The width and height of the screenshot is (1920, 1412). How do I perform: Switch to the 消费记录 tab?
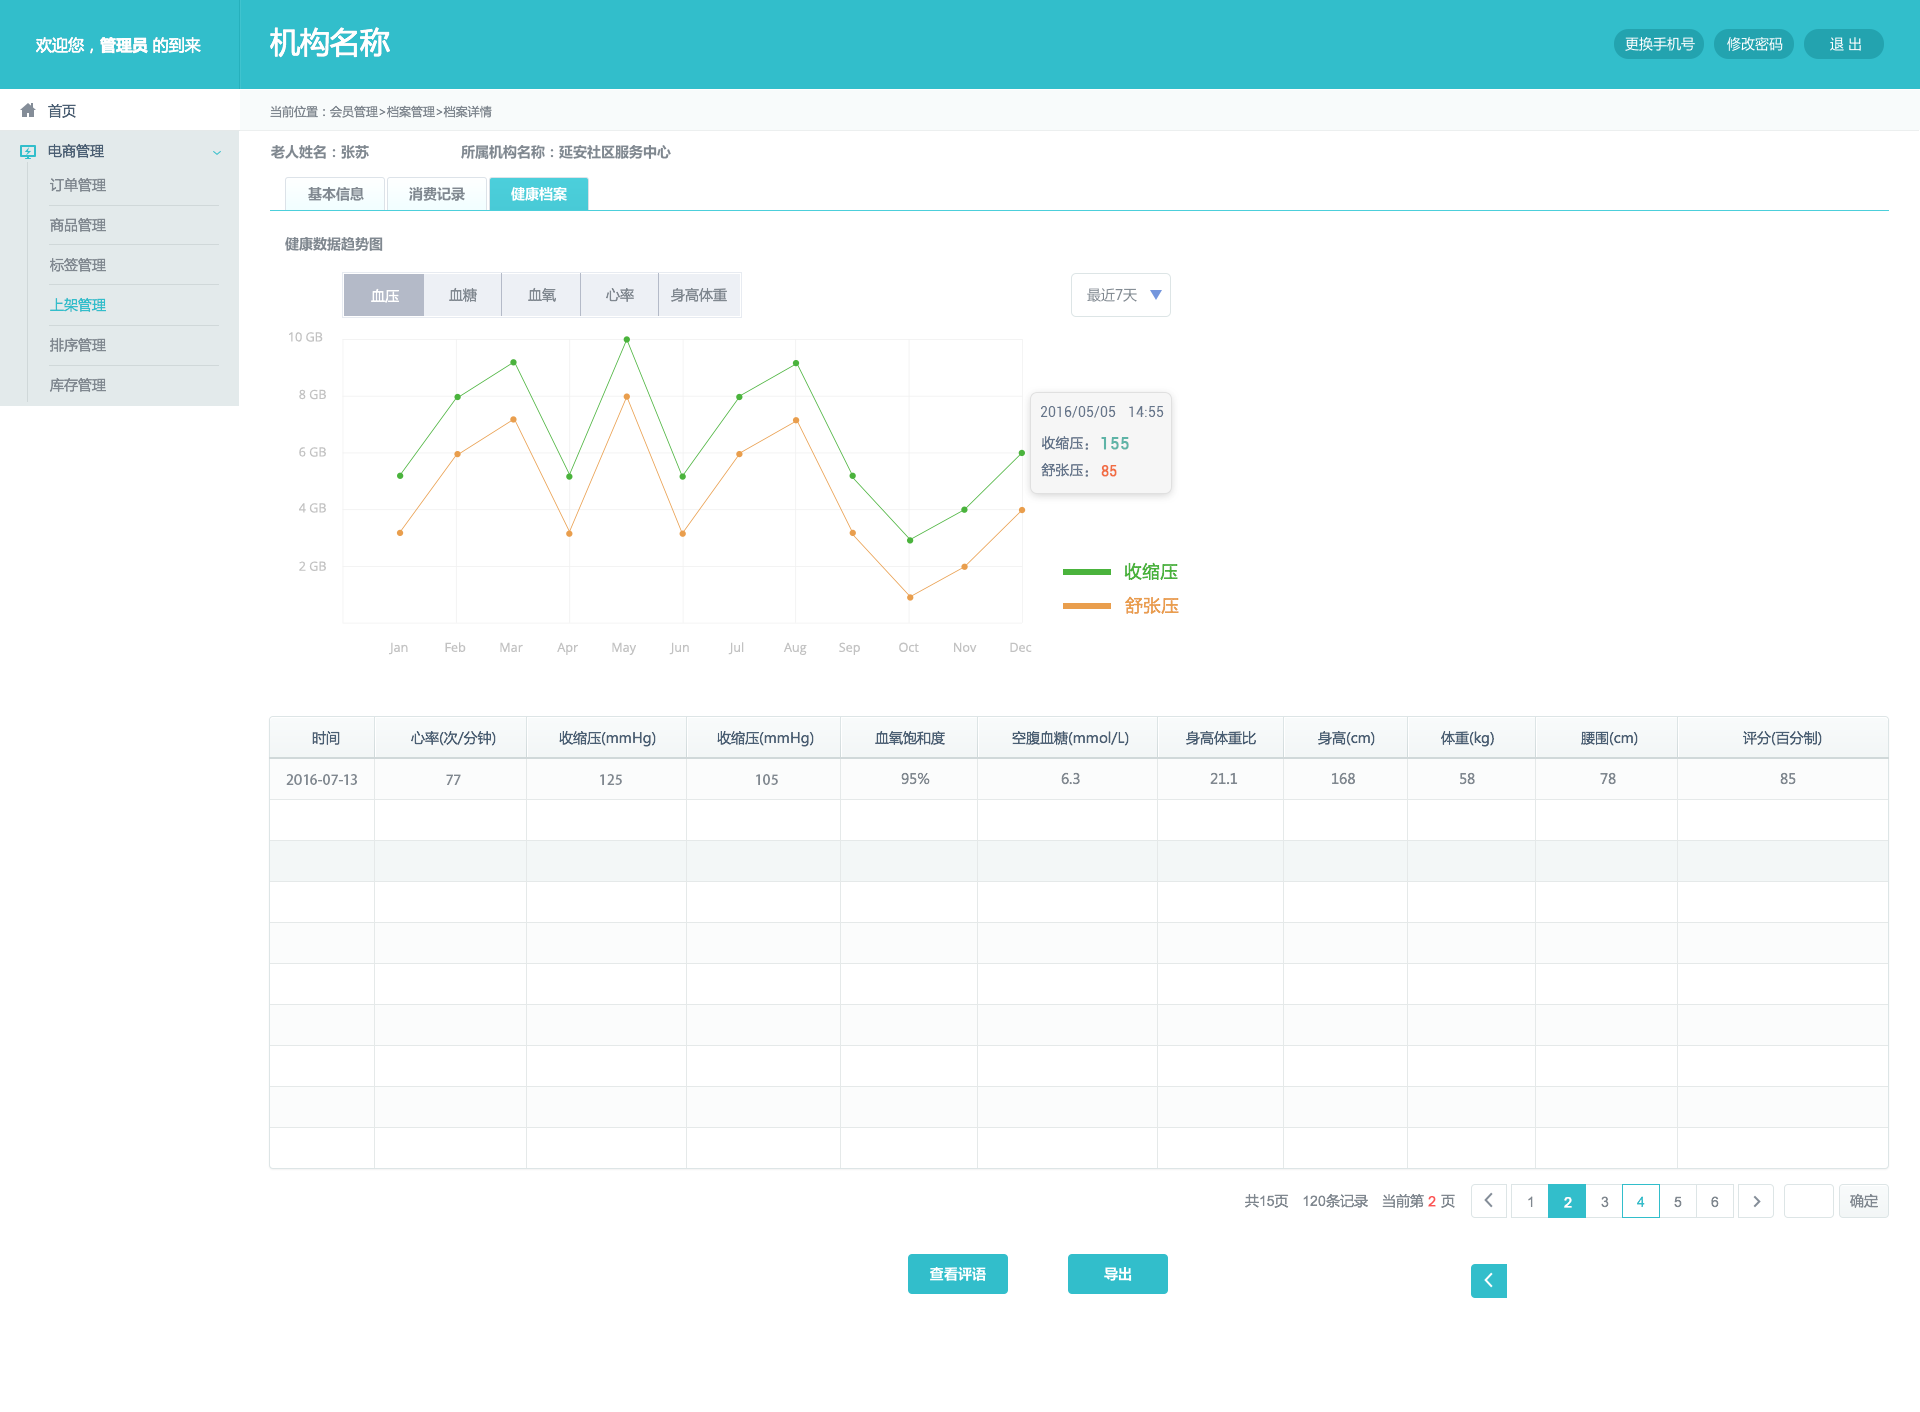(437, 194)
